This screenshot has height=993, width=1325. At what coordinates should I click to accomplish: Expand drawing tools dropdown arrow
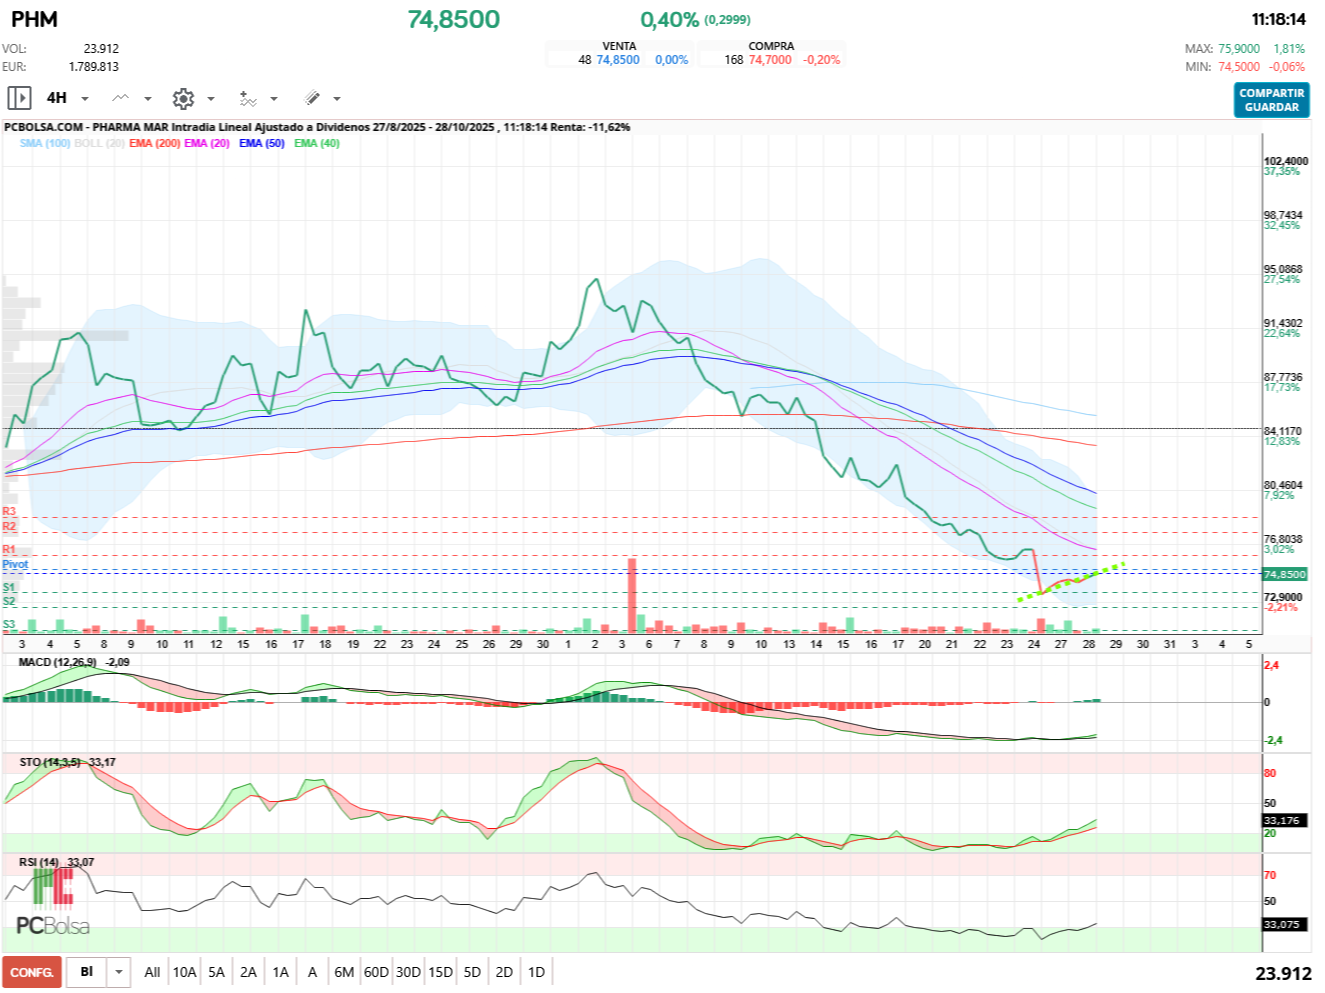(337, 99)
